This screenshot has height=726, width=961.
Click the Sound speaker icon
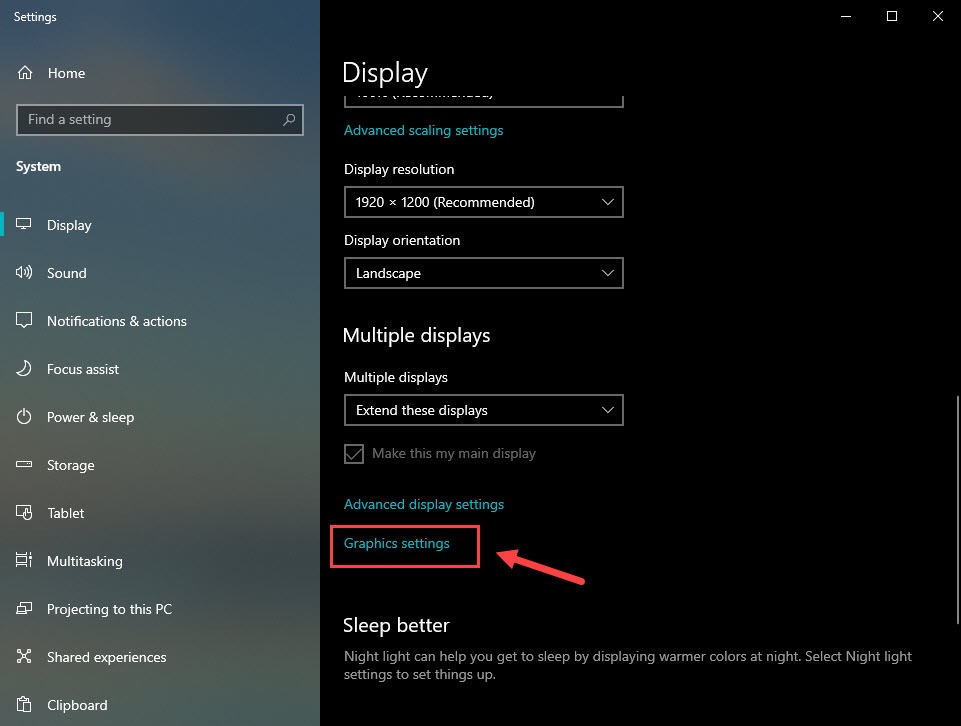coord(23,273)
